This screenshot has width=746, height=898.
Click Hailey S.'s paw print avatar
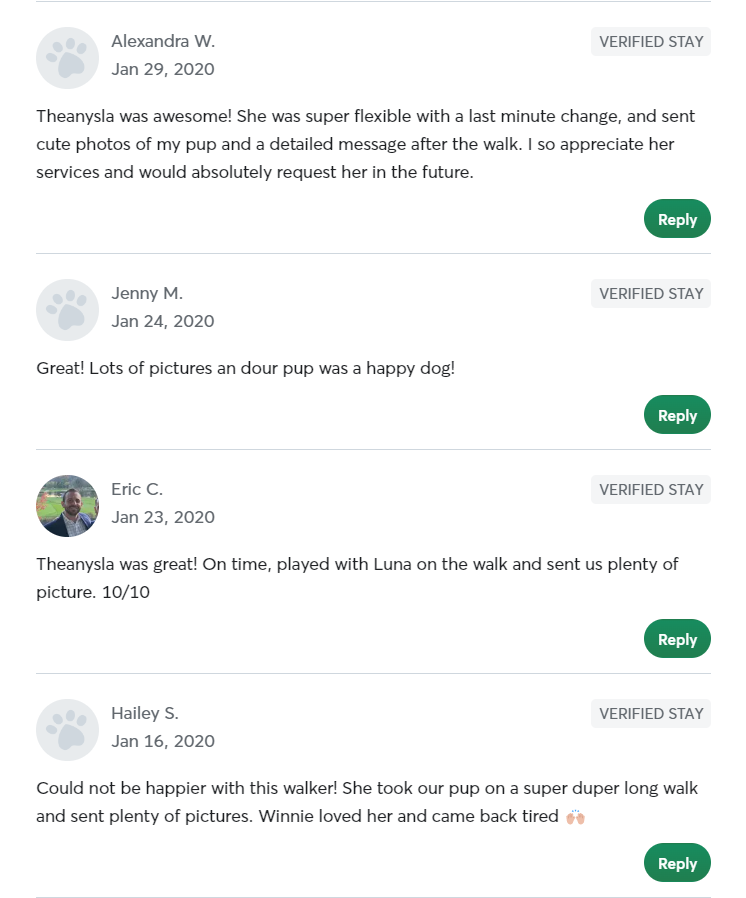[x=67, y=730]
